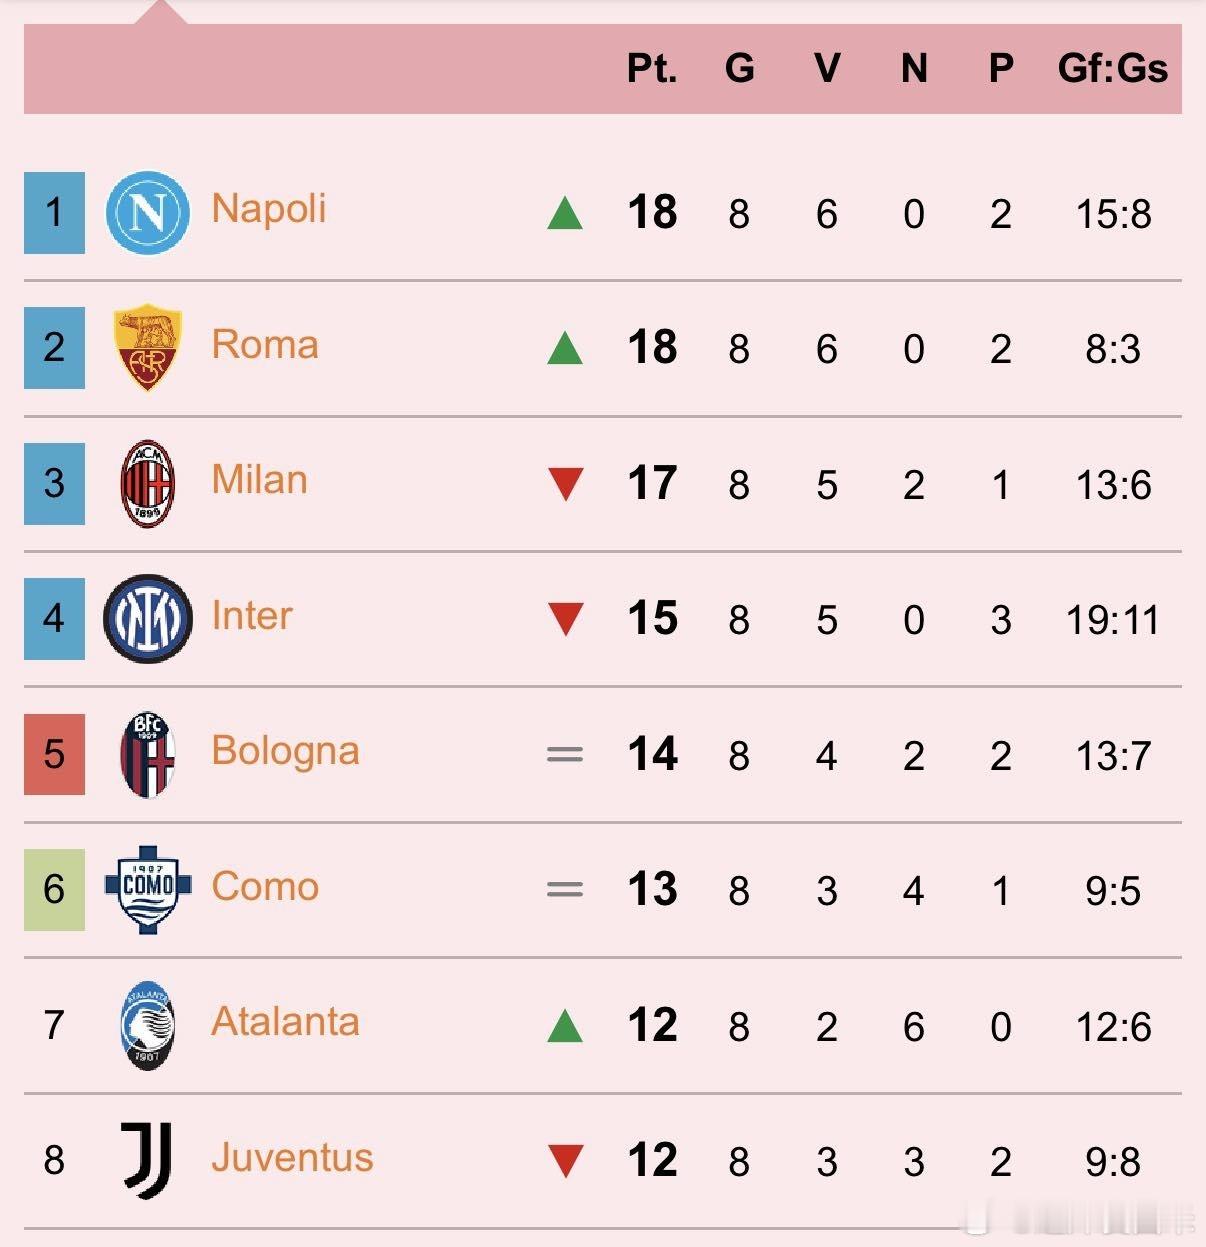
Task: Click the blue rank 1 position badge
Action: (x=54, y=212)
